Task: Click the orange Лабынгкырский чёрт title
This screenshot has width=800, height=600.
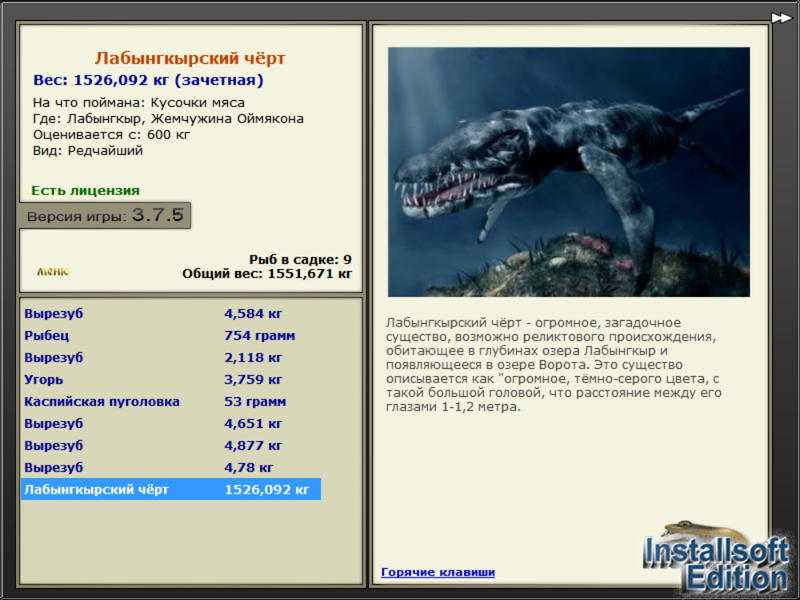Action: click(x=190, y=58)
